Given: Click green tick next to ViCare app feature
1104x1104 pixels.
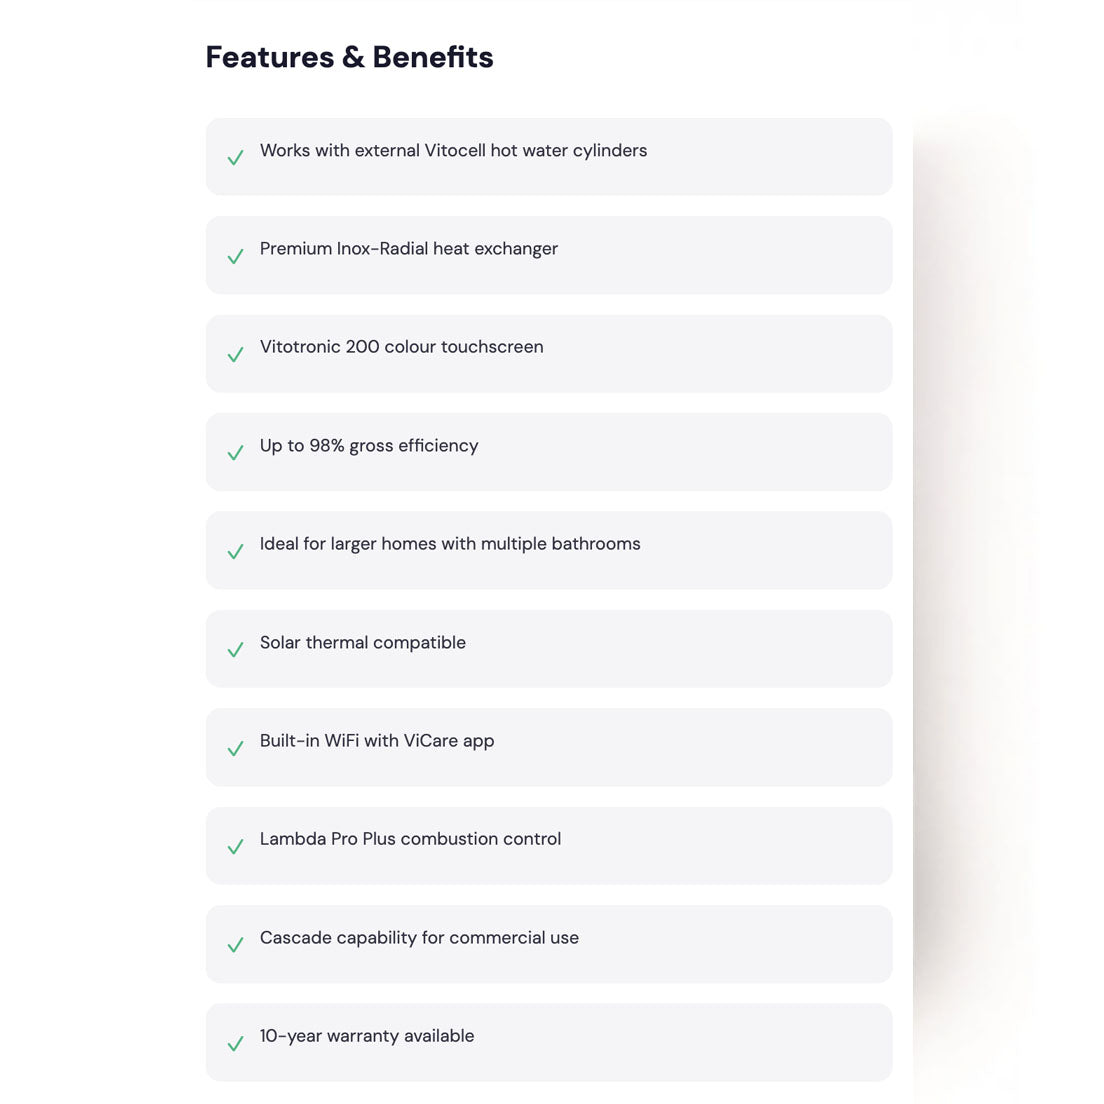Looking at the screenshot, I should pyautogui.click(x=235, y=748).
